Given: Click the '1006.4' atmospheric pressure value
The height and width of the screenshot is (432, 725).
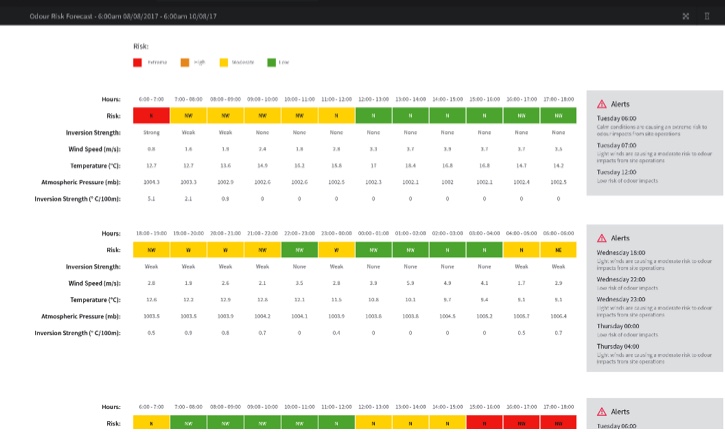Looking at the screenshot, I should click(558, 316).
